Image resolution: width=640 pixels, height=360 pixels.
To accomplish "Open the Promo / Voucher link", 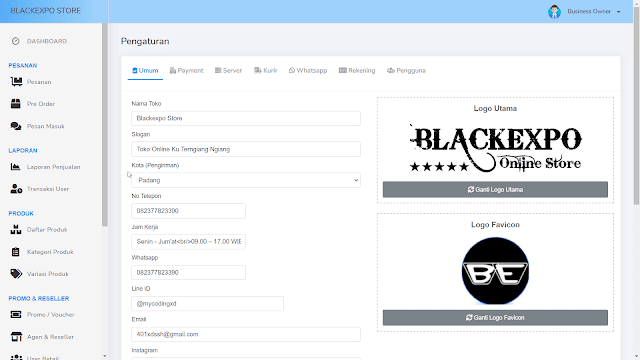I will (51, 315).
